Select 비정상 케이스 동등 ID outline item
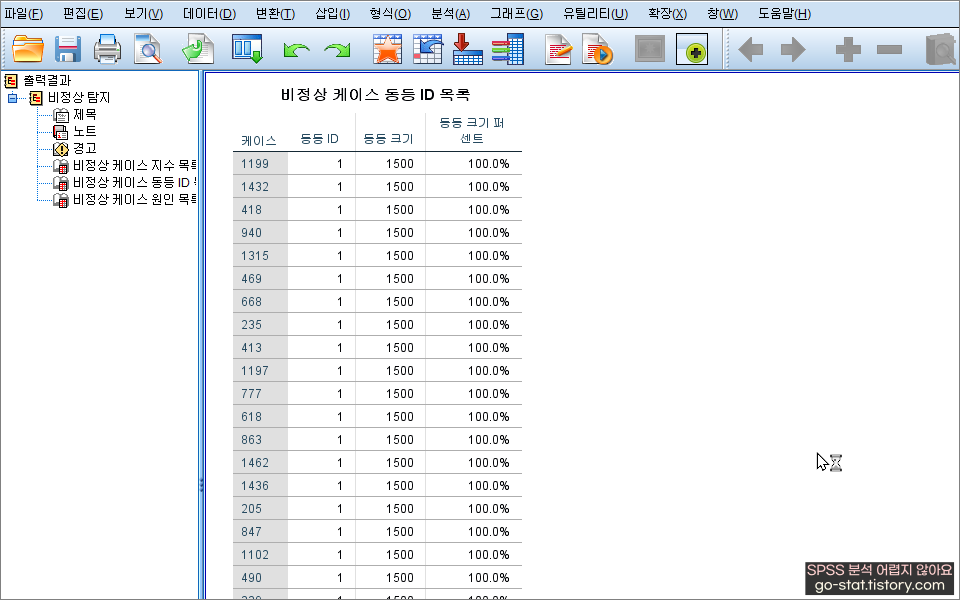Screen dimensions: 960x600 (x=135, y=182)
